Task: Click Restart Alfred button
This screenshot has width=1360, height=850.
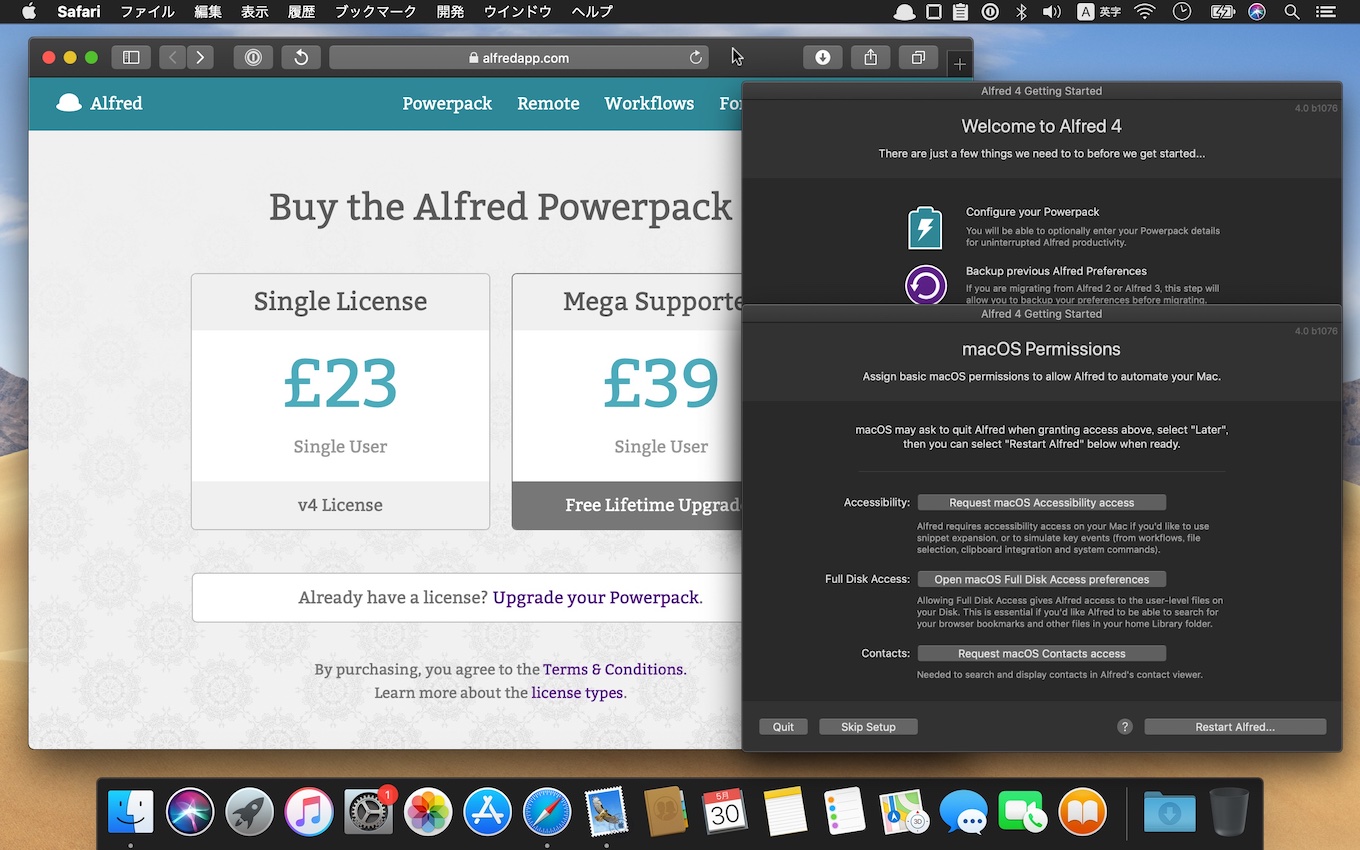Action: coord(1235,727)
